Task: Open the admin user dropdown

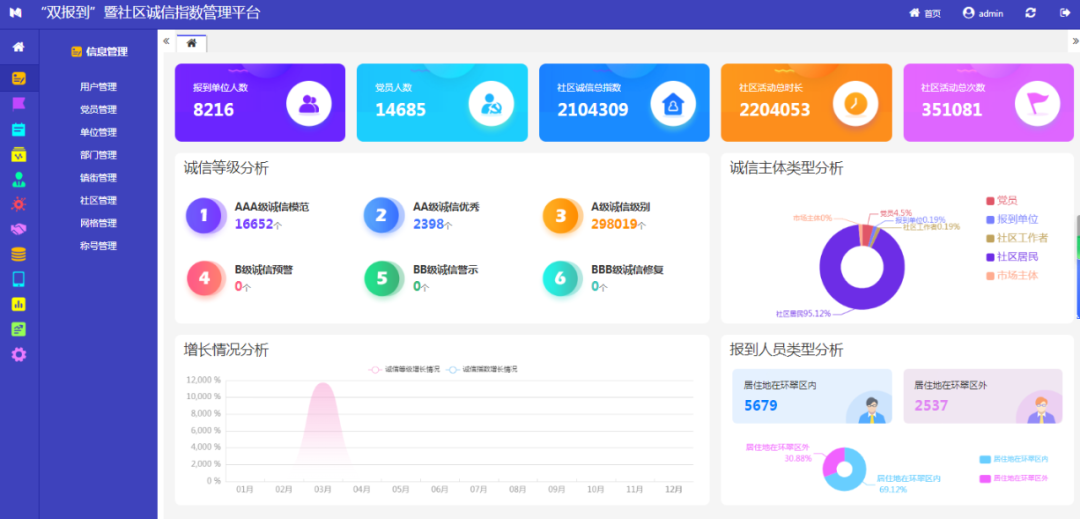Action: (x=983, y=13)
